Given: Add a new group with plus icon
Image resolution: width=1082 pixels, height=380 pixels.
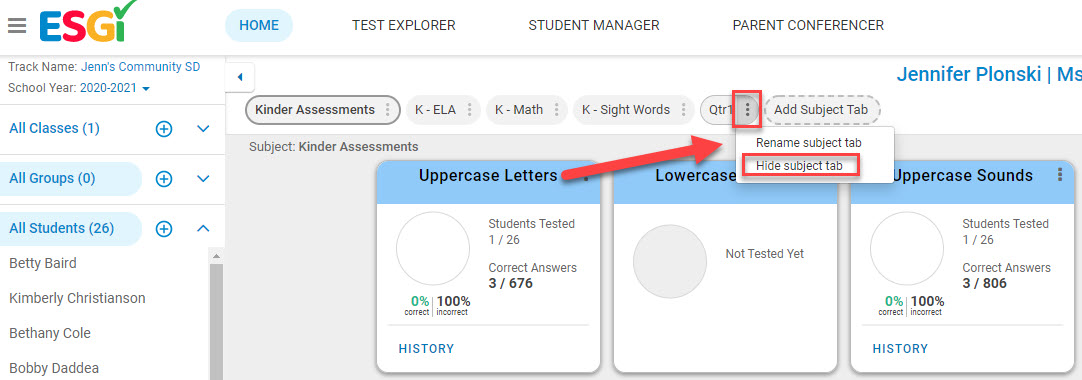Looking at the screenshot, I should click(164, 179).
